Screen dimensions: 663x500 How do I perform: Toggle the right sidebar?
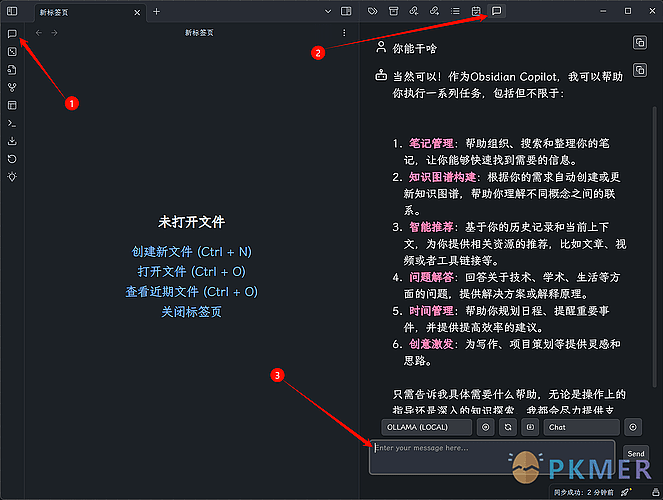346,11
